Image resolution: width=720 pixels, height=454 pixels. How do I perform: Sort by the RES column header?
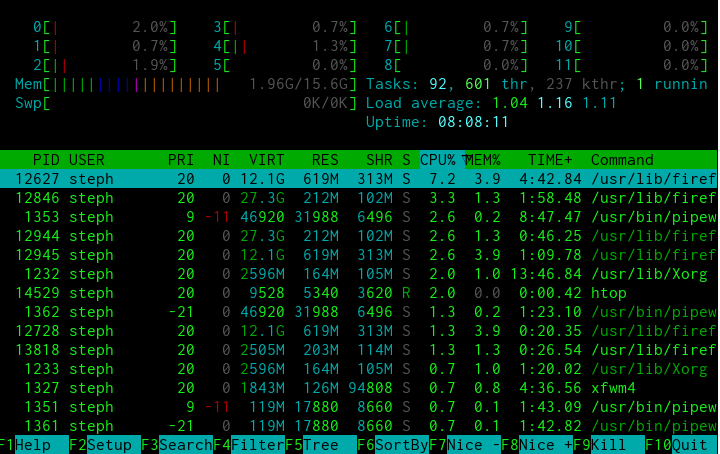click(325, 160)
